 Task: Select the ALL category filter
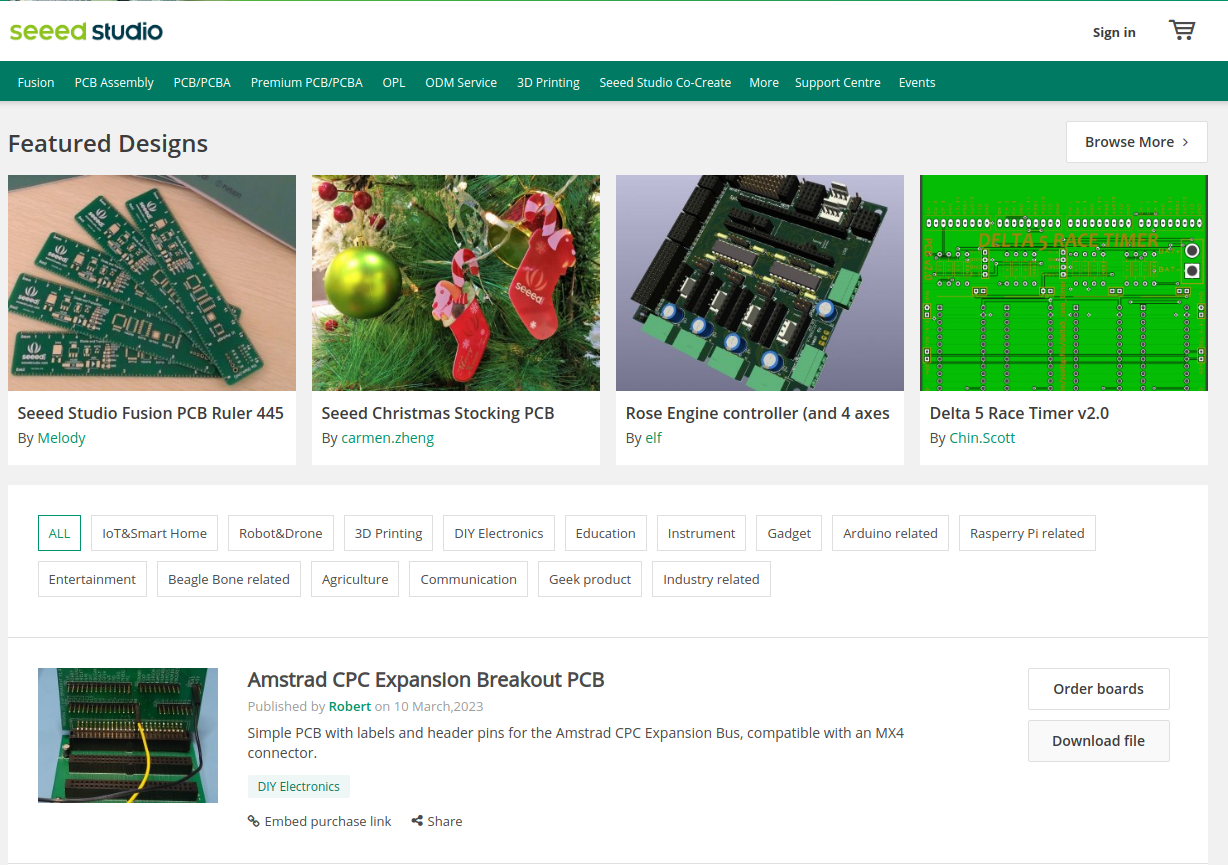click(x=60, y=533)
